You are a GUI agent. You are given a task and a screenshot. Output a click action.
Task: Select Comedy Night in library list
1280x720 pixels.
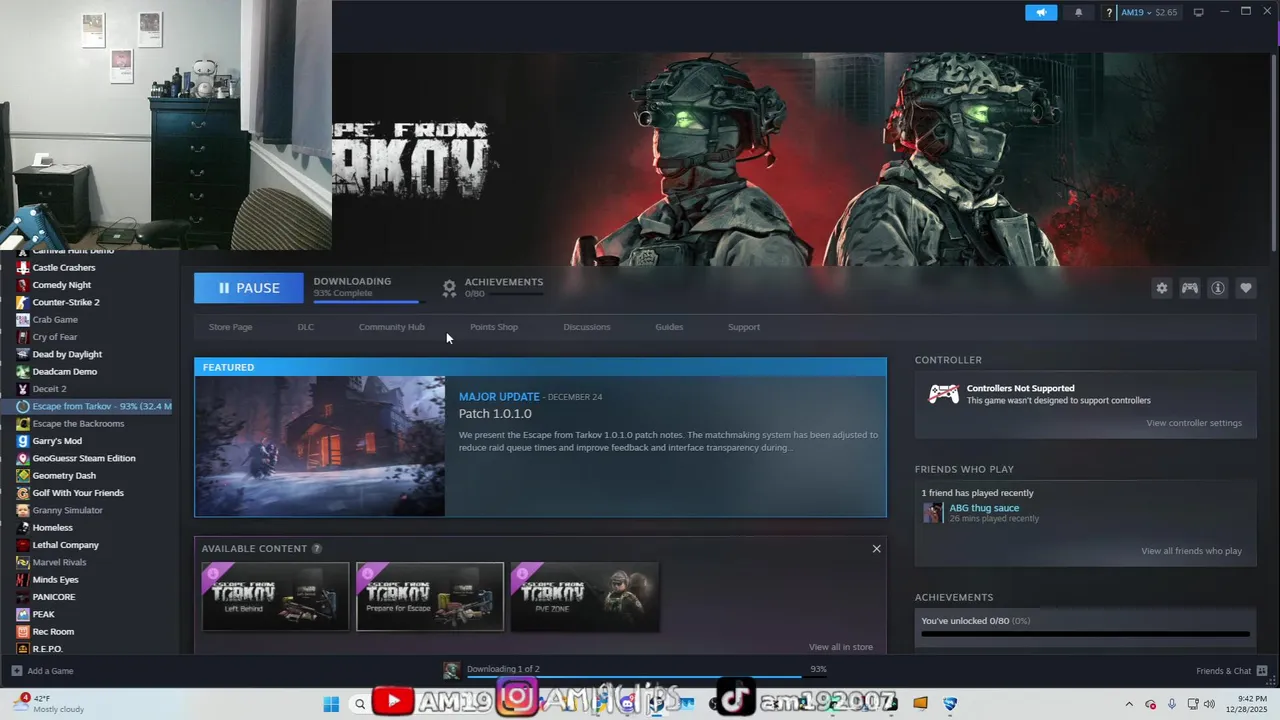coord(62,285)
